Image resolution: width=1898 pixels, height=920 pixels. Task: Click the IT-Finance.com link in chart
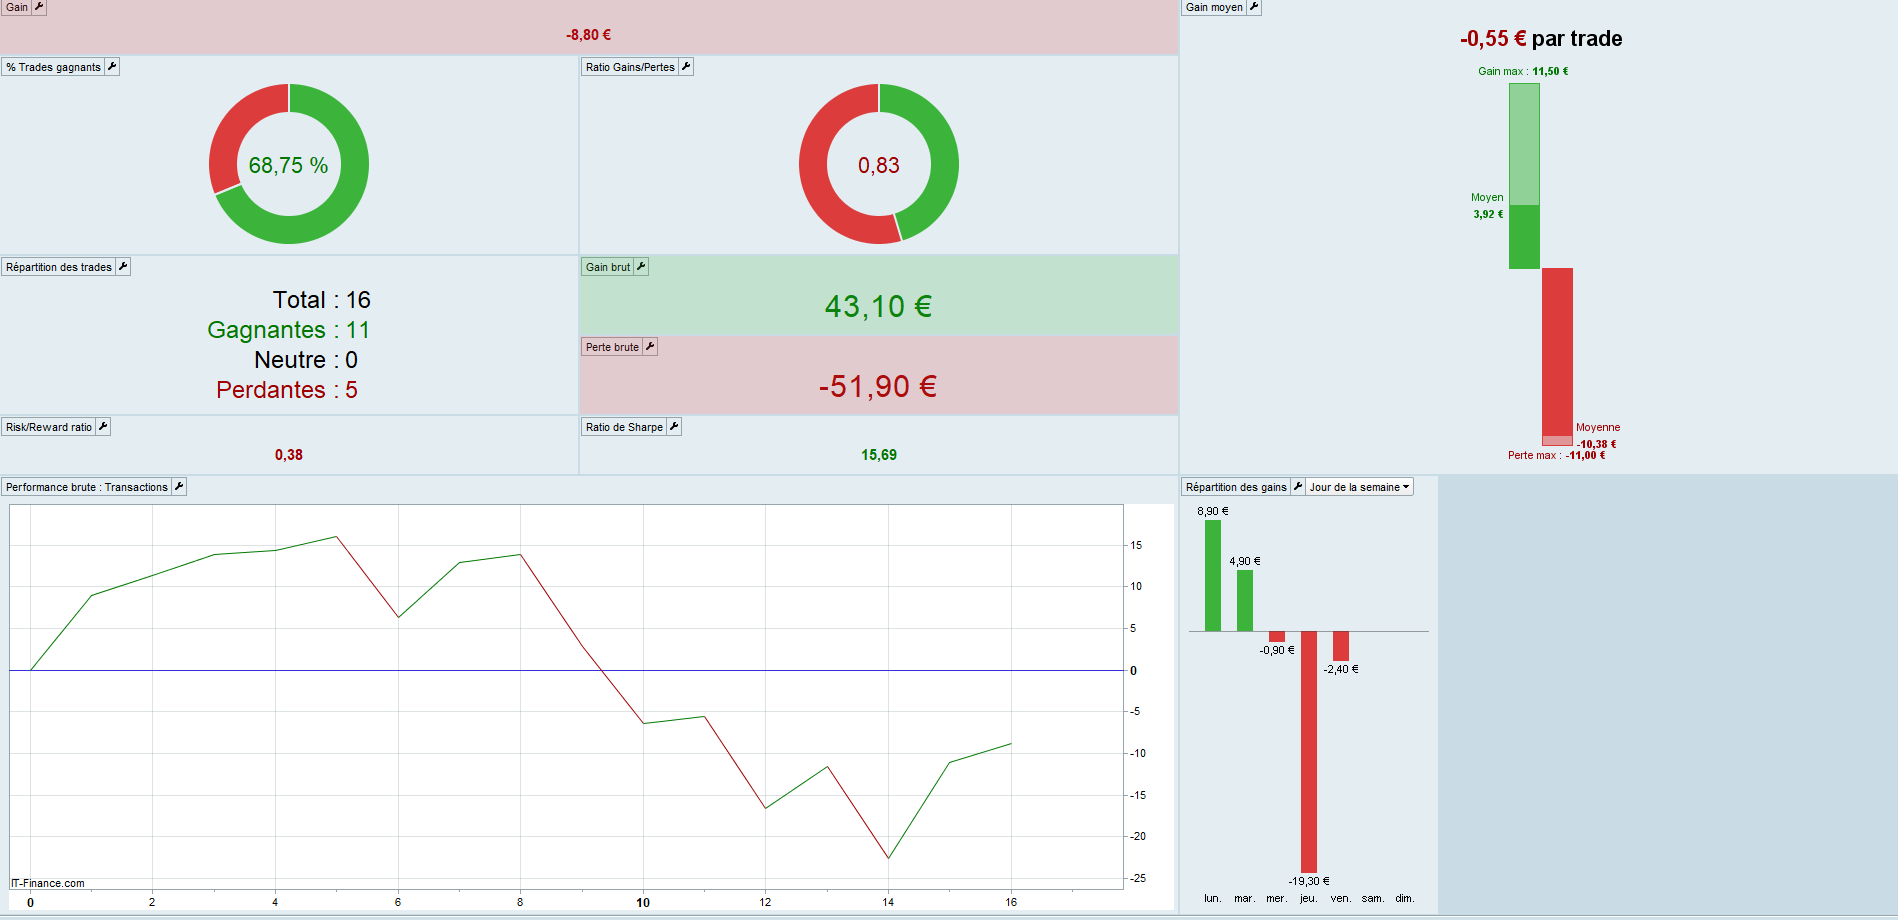[x=48, y=883]
